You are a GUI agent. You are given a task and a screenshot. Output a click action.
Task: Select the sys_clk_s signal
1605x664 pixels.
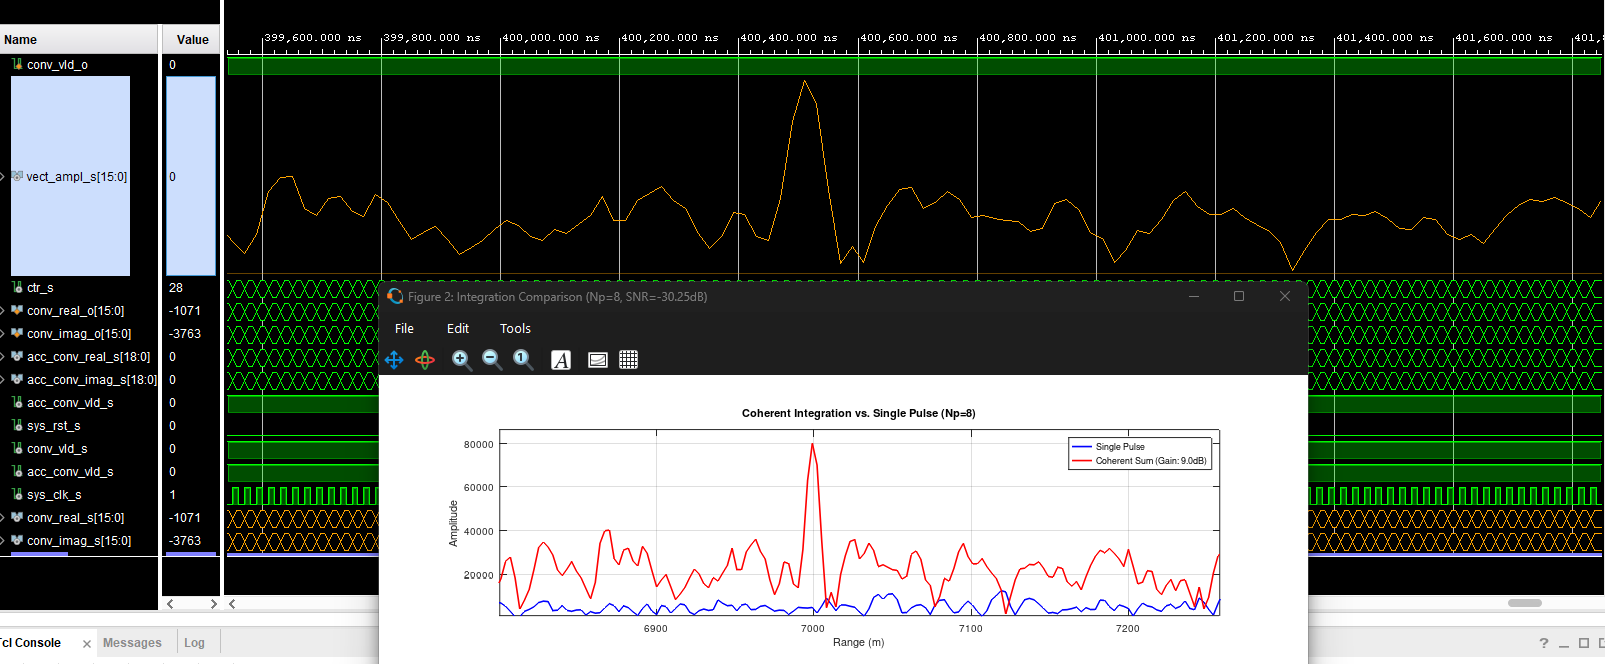54,495
